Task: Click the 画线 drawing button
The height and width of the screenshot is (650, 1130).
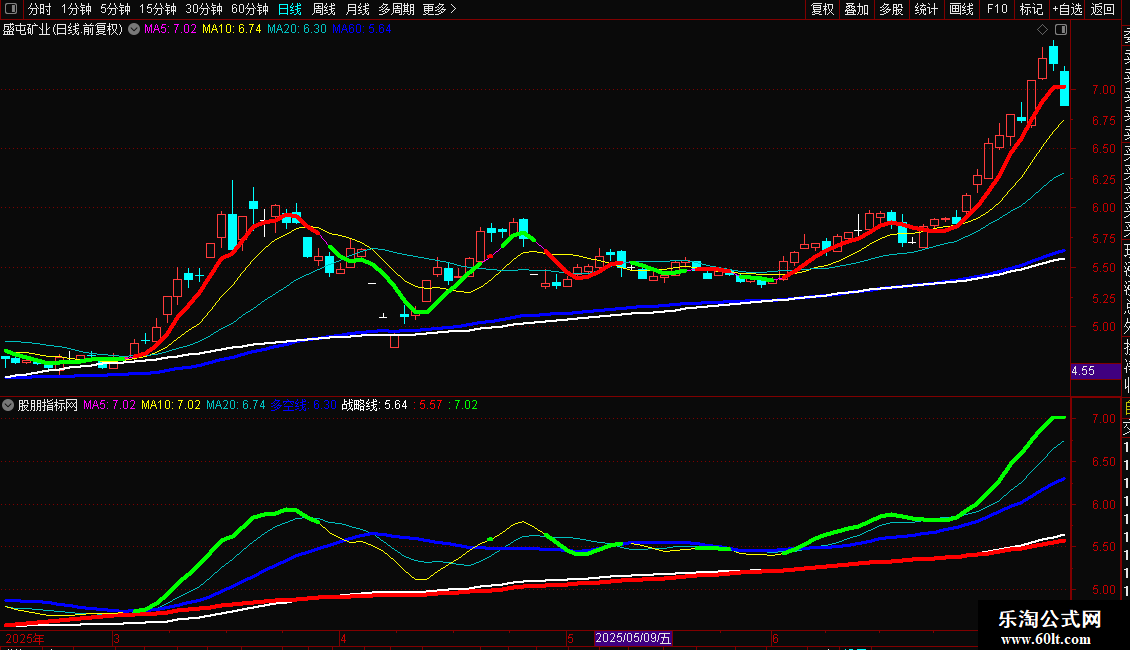Action: [x=961, y=9]
